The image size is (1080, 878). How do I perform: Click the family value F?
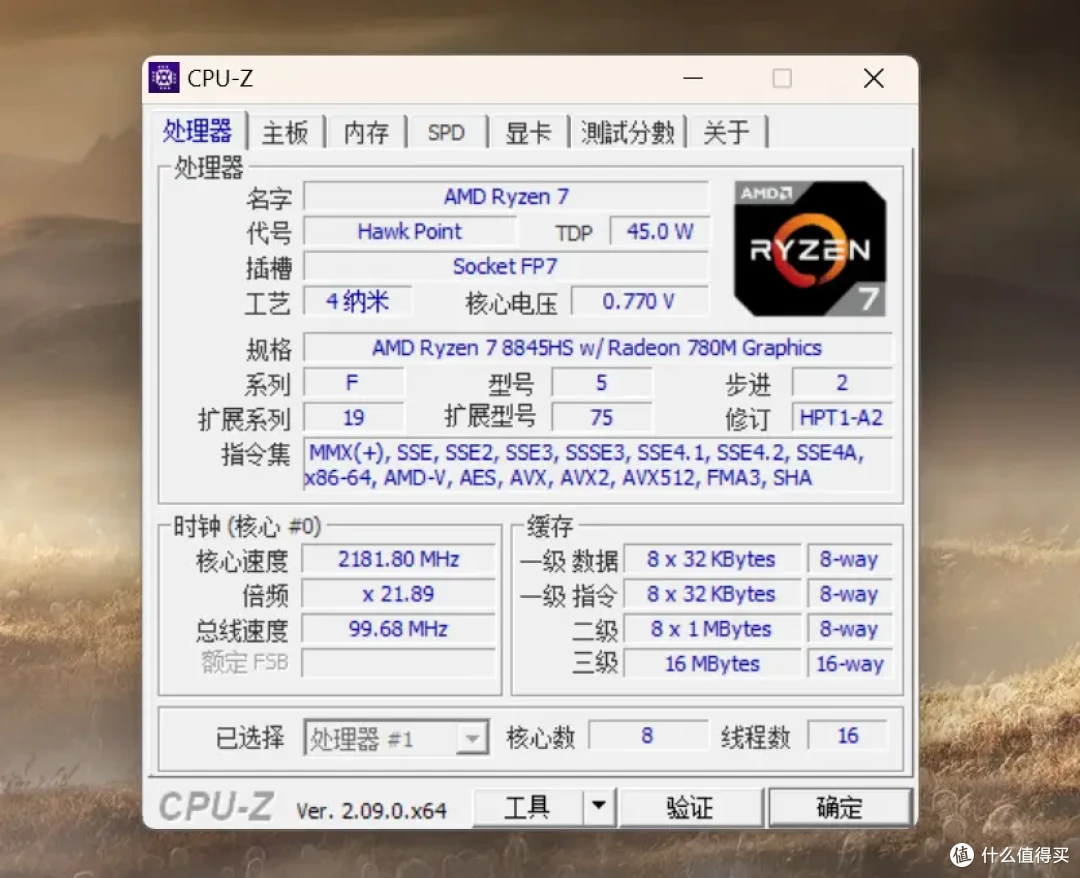coord(353,383)
